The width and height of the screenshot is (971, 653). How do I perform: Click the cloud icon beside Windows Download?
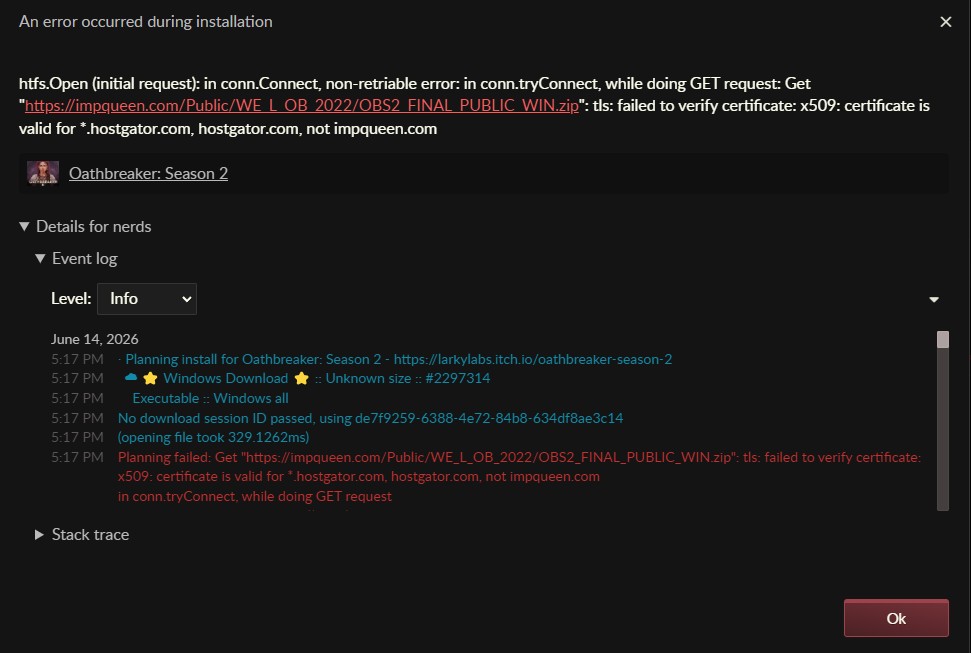click(x=131, y=377)
